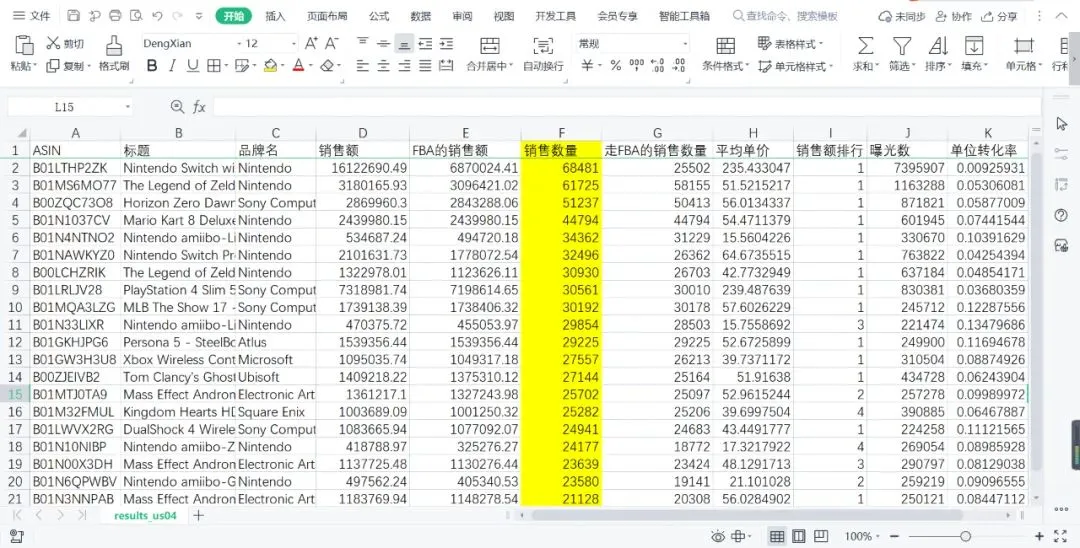This screenshot has width=1080, height=548.
Task: Toggle bottom vertical alignment
Action: click(x=404, y=43)
